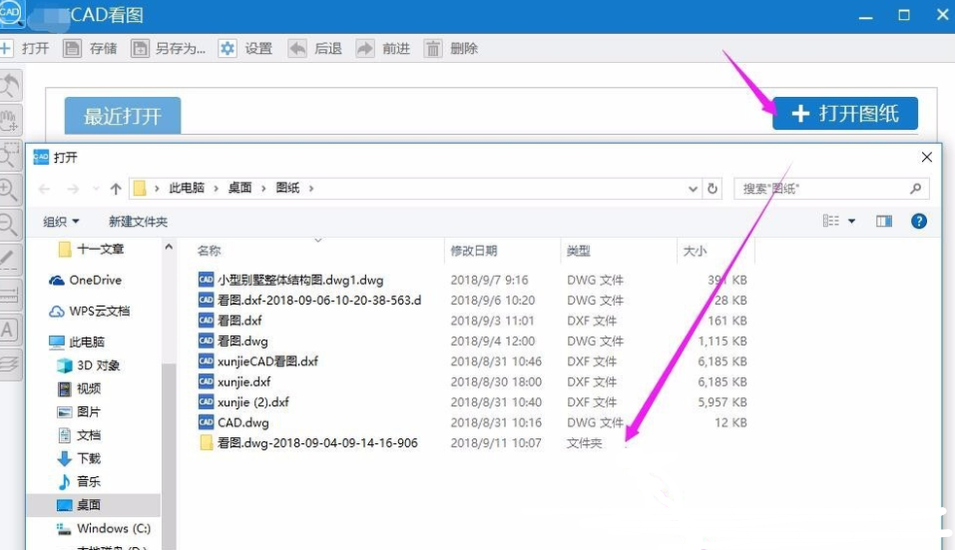Open the 组织 (Organize) dropdown menu
This screenshot has height=550, width=955.
coord(61,221)
